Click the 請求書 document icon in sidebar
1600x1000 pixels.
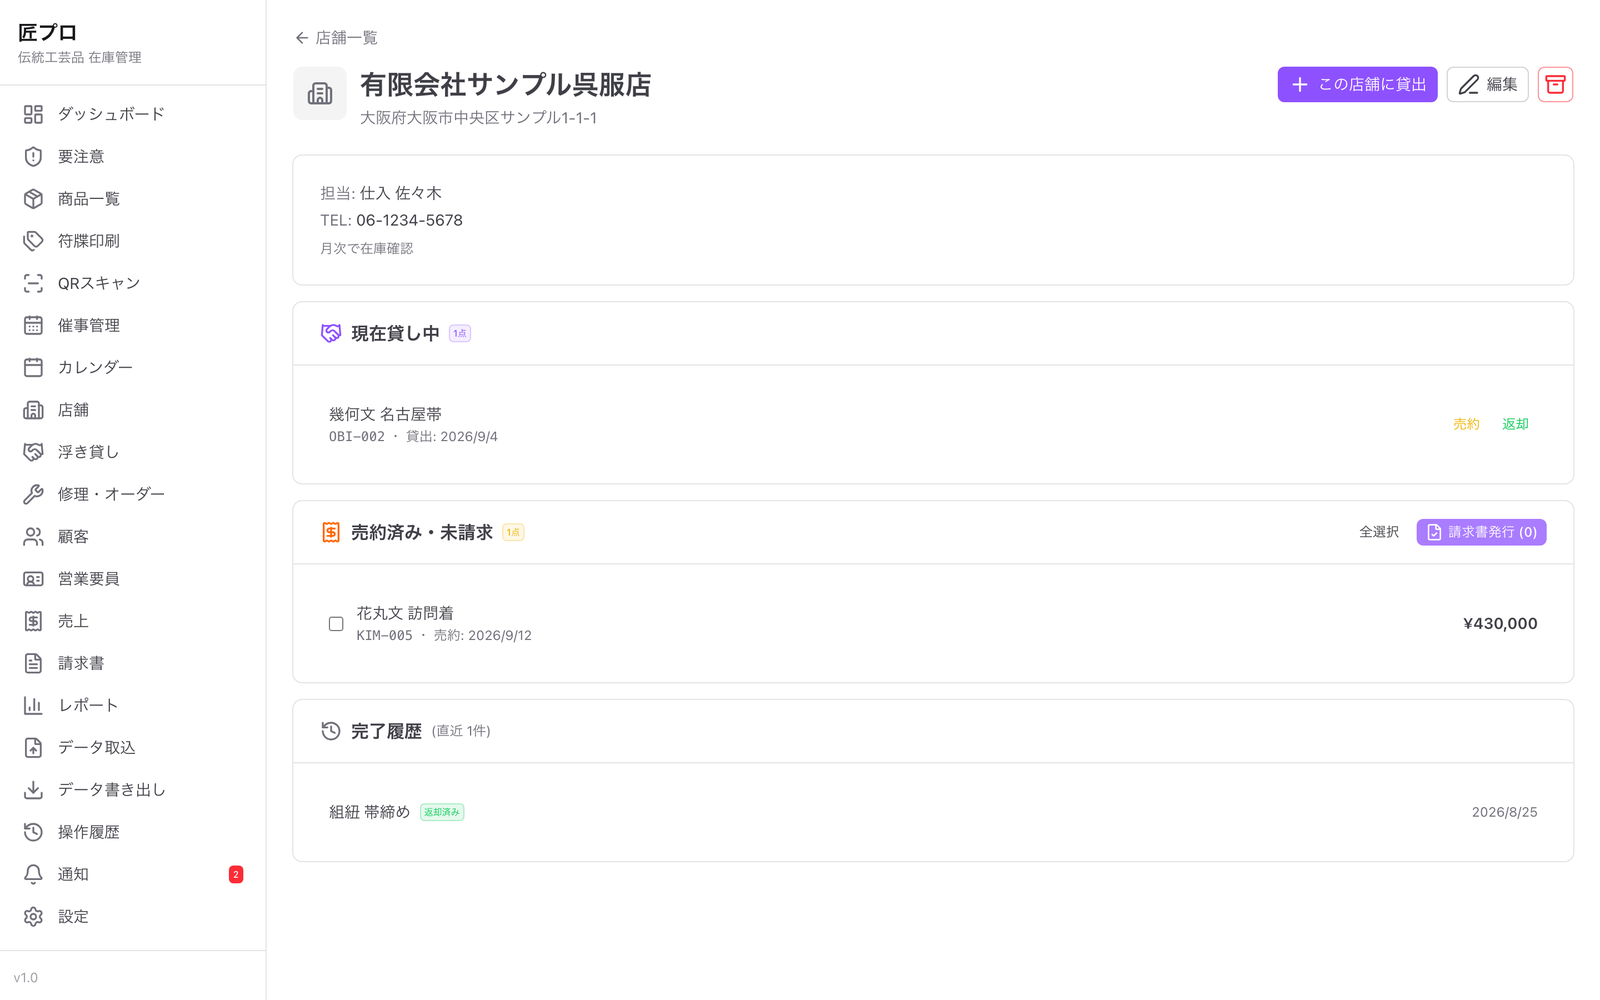click(x=33, y=663)
